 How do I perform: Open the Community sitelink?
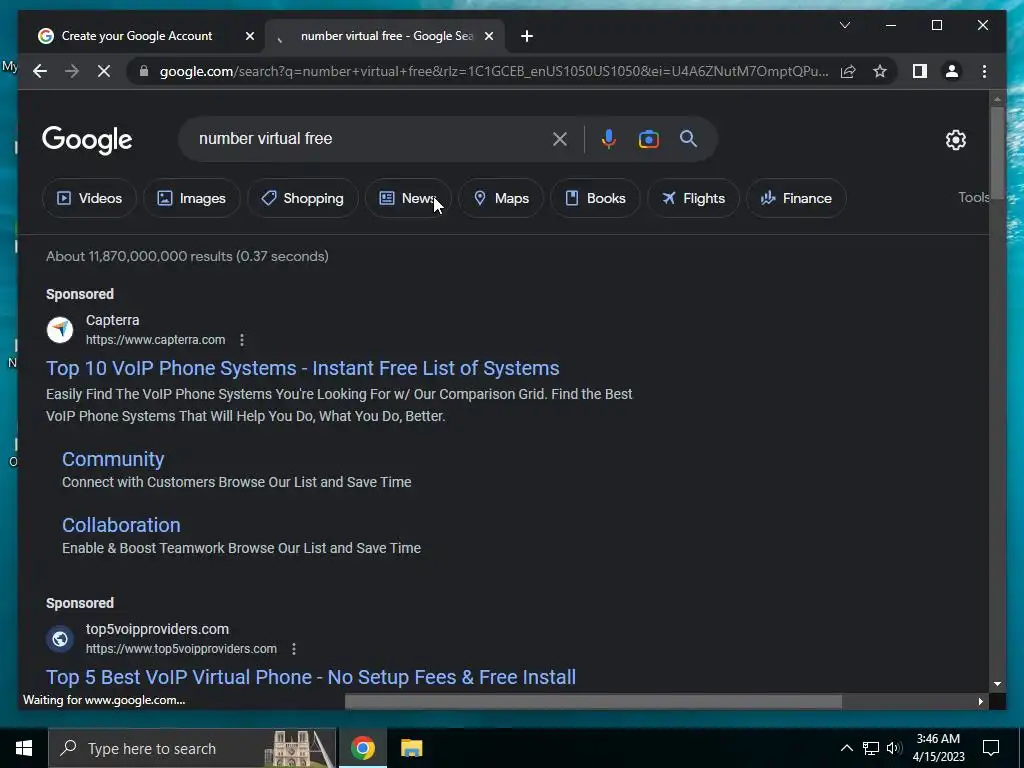[x=113, y=459]
